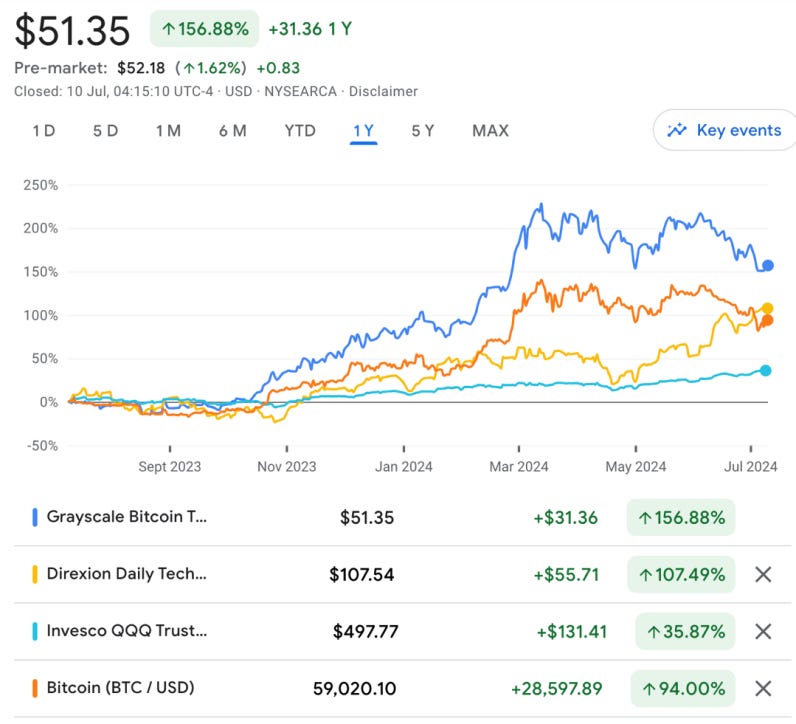Open Bitcoin (BTC / USD) row name
Screen dimensions: 796x724
tap(121, 687)
